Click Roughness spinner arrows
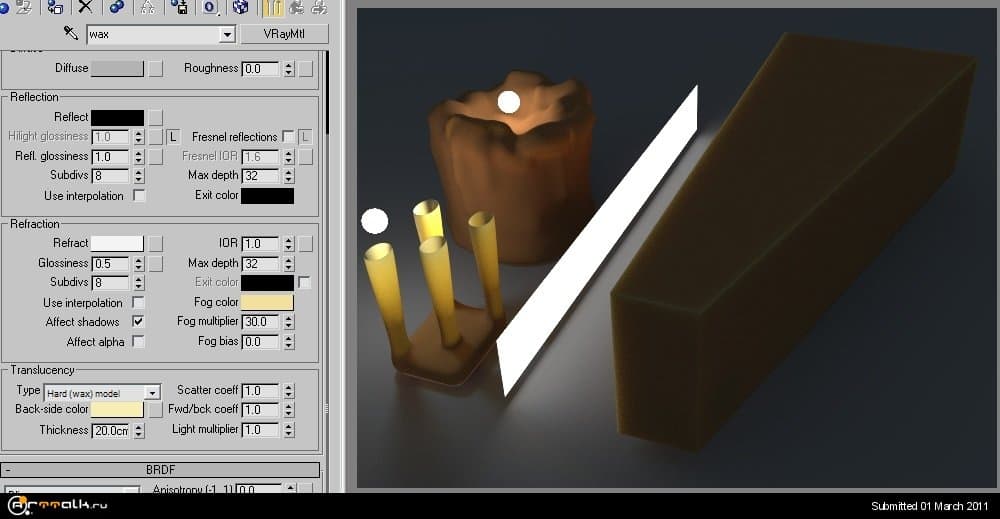The width and height of the screenshot is (1000, 519). 289,69
